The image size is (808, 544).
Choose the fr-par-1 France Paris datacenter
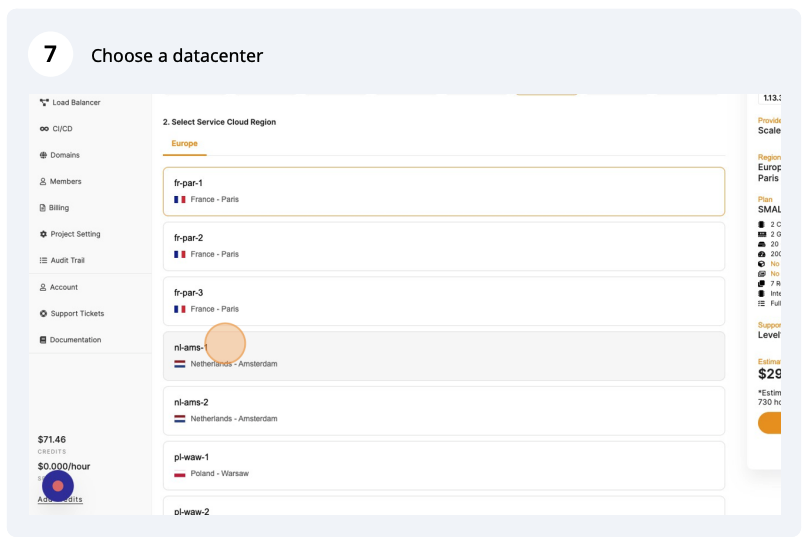(x=443, y=191)
